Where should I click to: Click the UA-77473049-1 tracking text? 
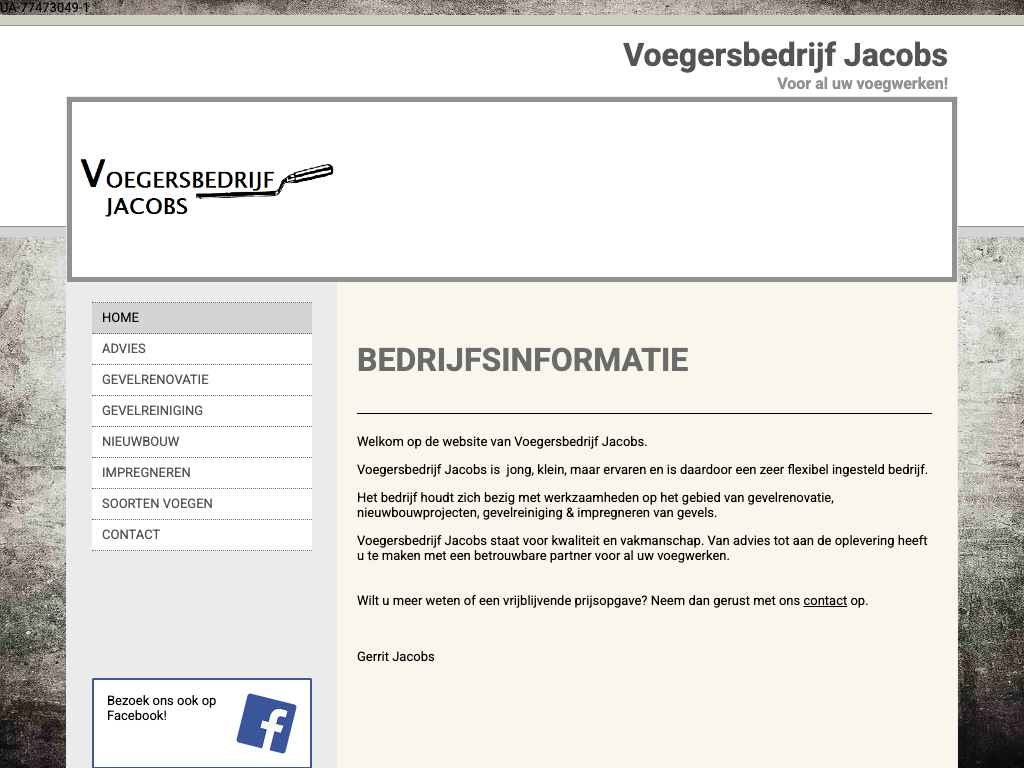45,7
